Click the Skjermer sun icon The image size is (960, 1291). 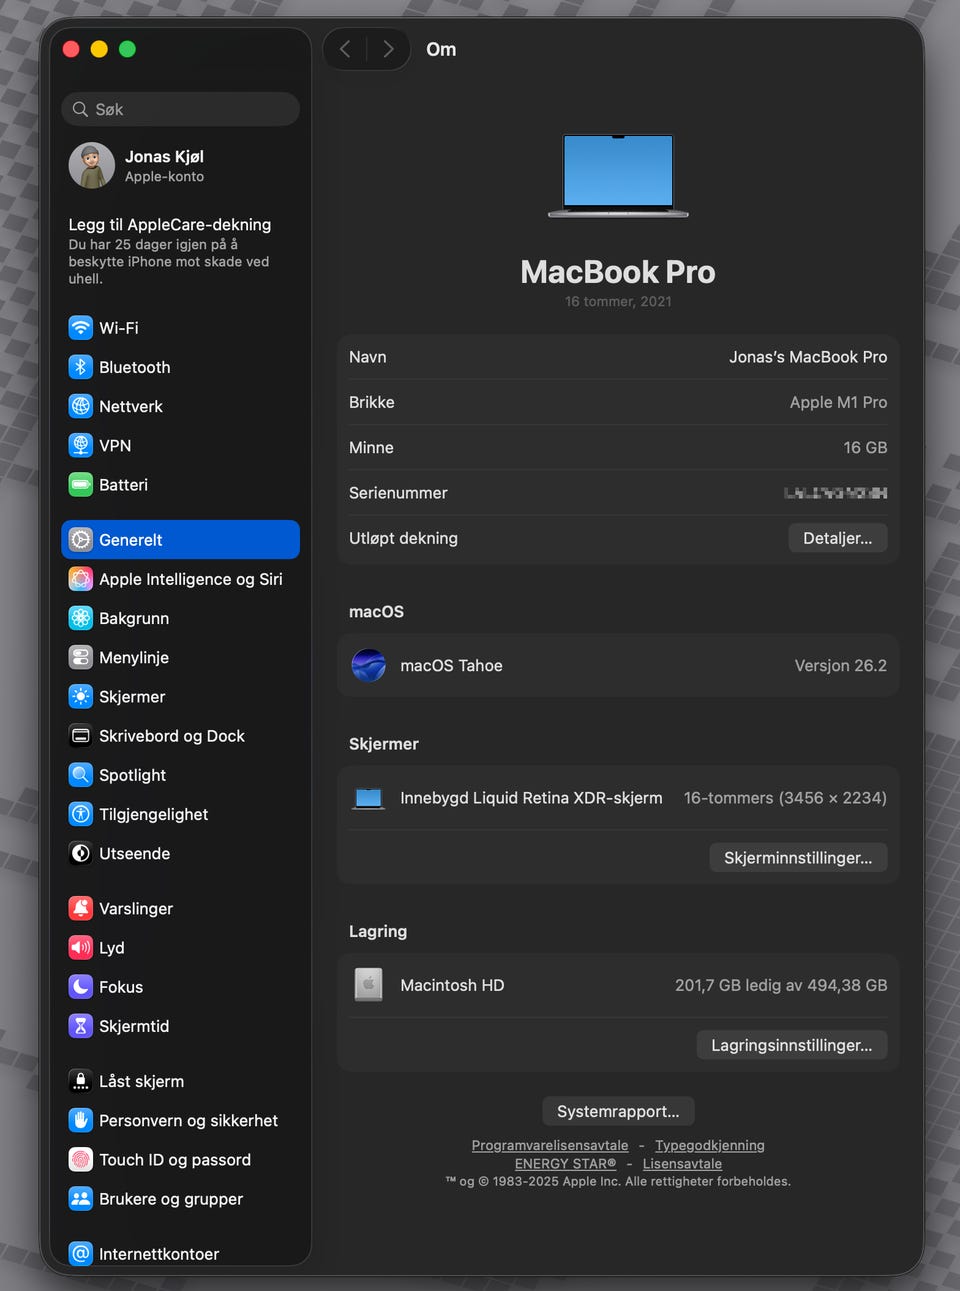(81, 697)
